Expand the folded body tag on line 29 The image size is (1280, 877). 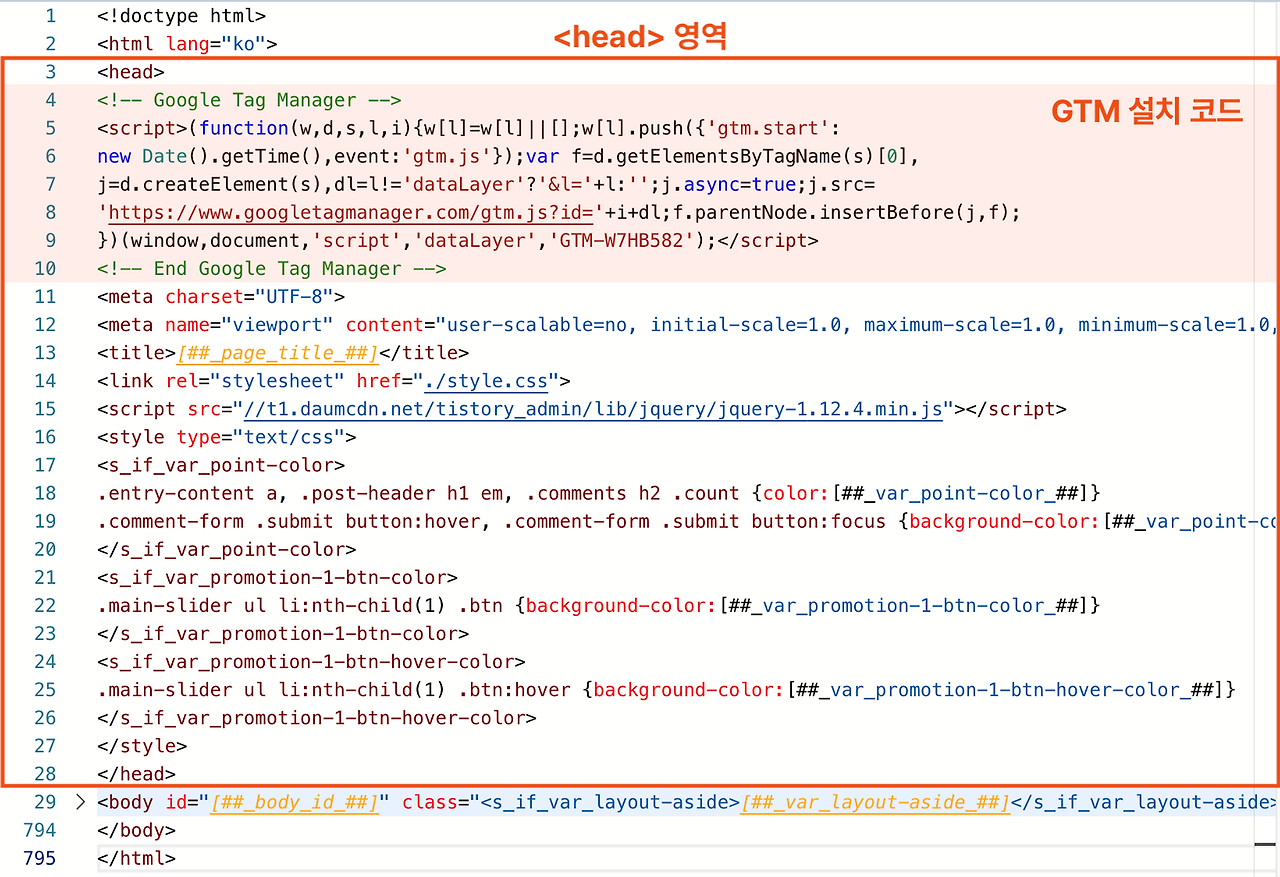81,802
